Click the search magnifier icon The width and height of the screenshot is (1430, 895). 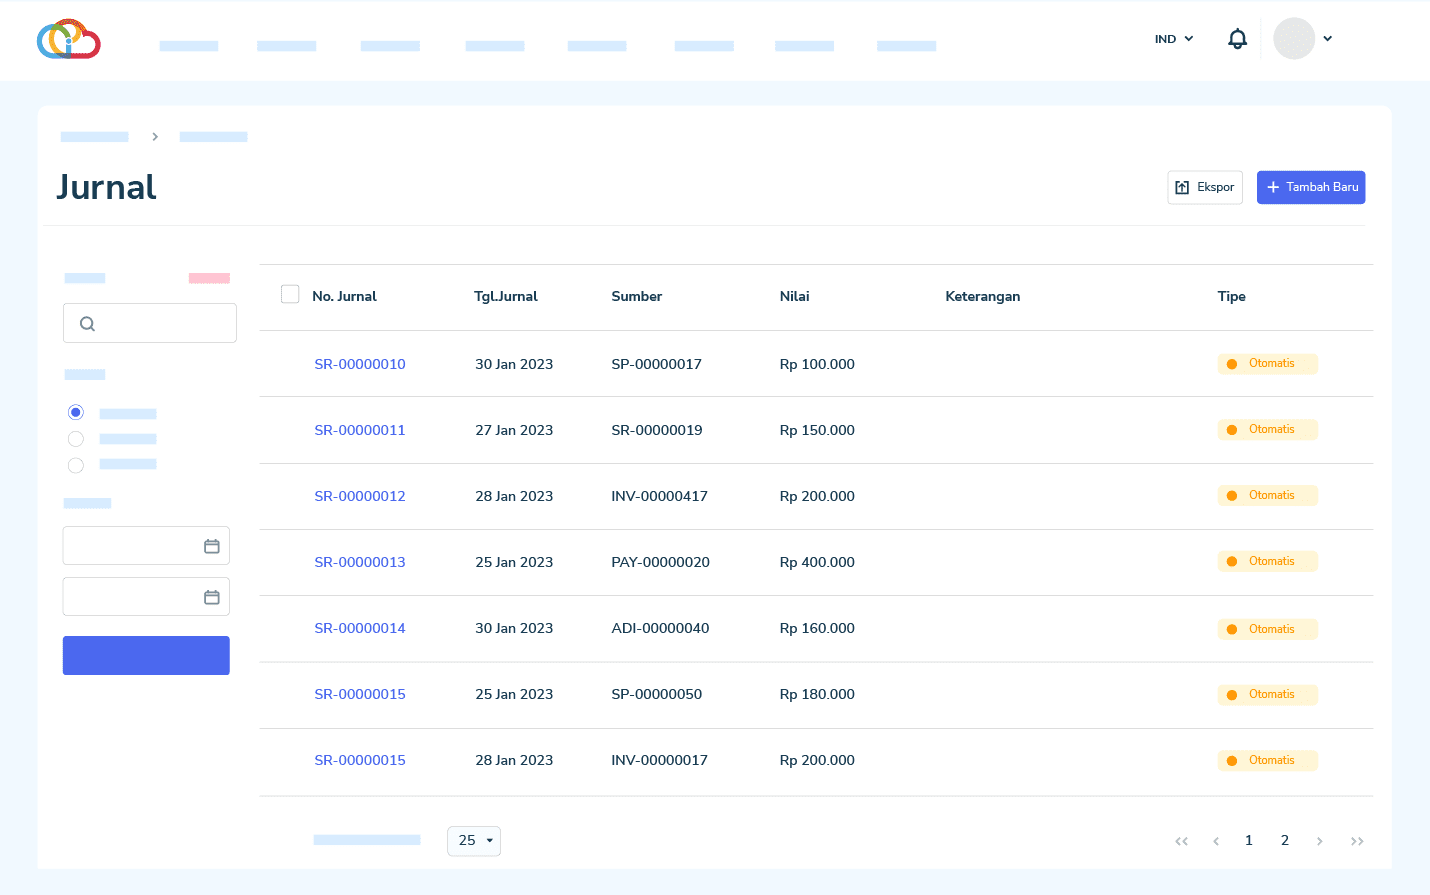[x=88, y=324]
